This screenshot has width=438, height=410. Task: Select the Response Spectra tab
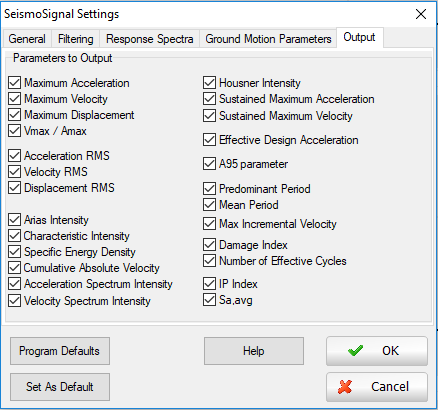(x=150, y=39)
